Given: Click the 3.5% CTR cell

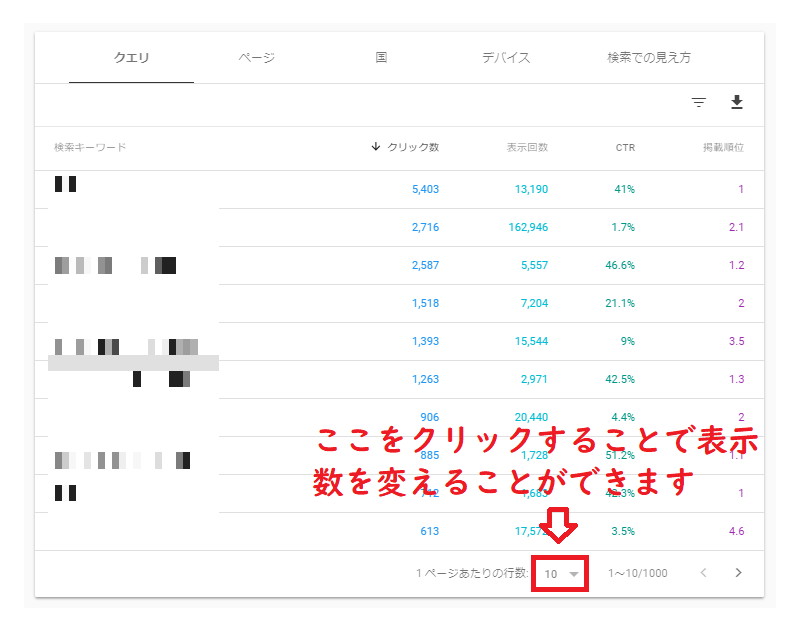Looking at the screenshot, I should point(623,531).
